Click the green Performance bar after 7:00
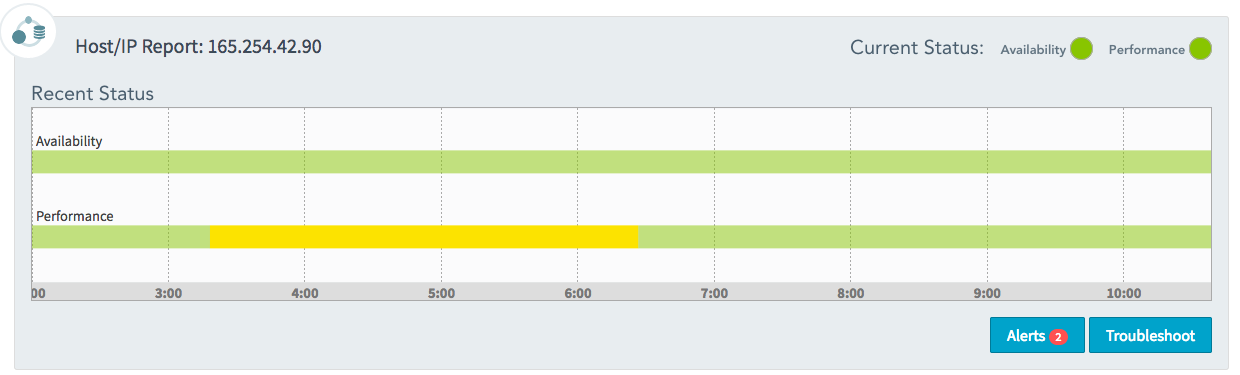 [x=925, y=237]
